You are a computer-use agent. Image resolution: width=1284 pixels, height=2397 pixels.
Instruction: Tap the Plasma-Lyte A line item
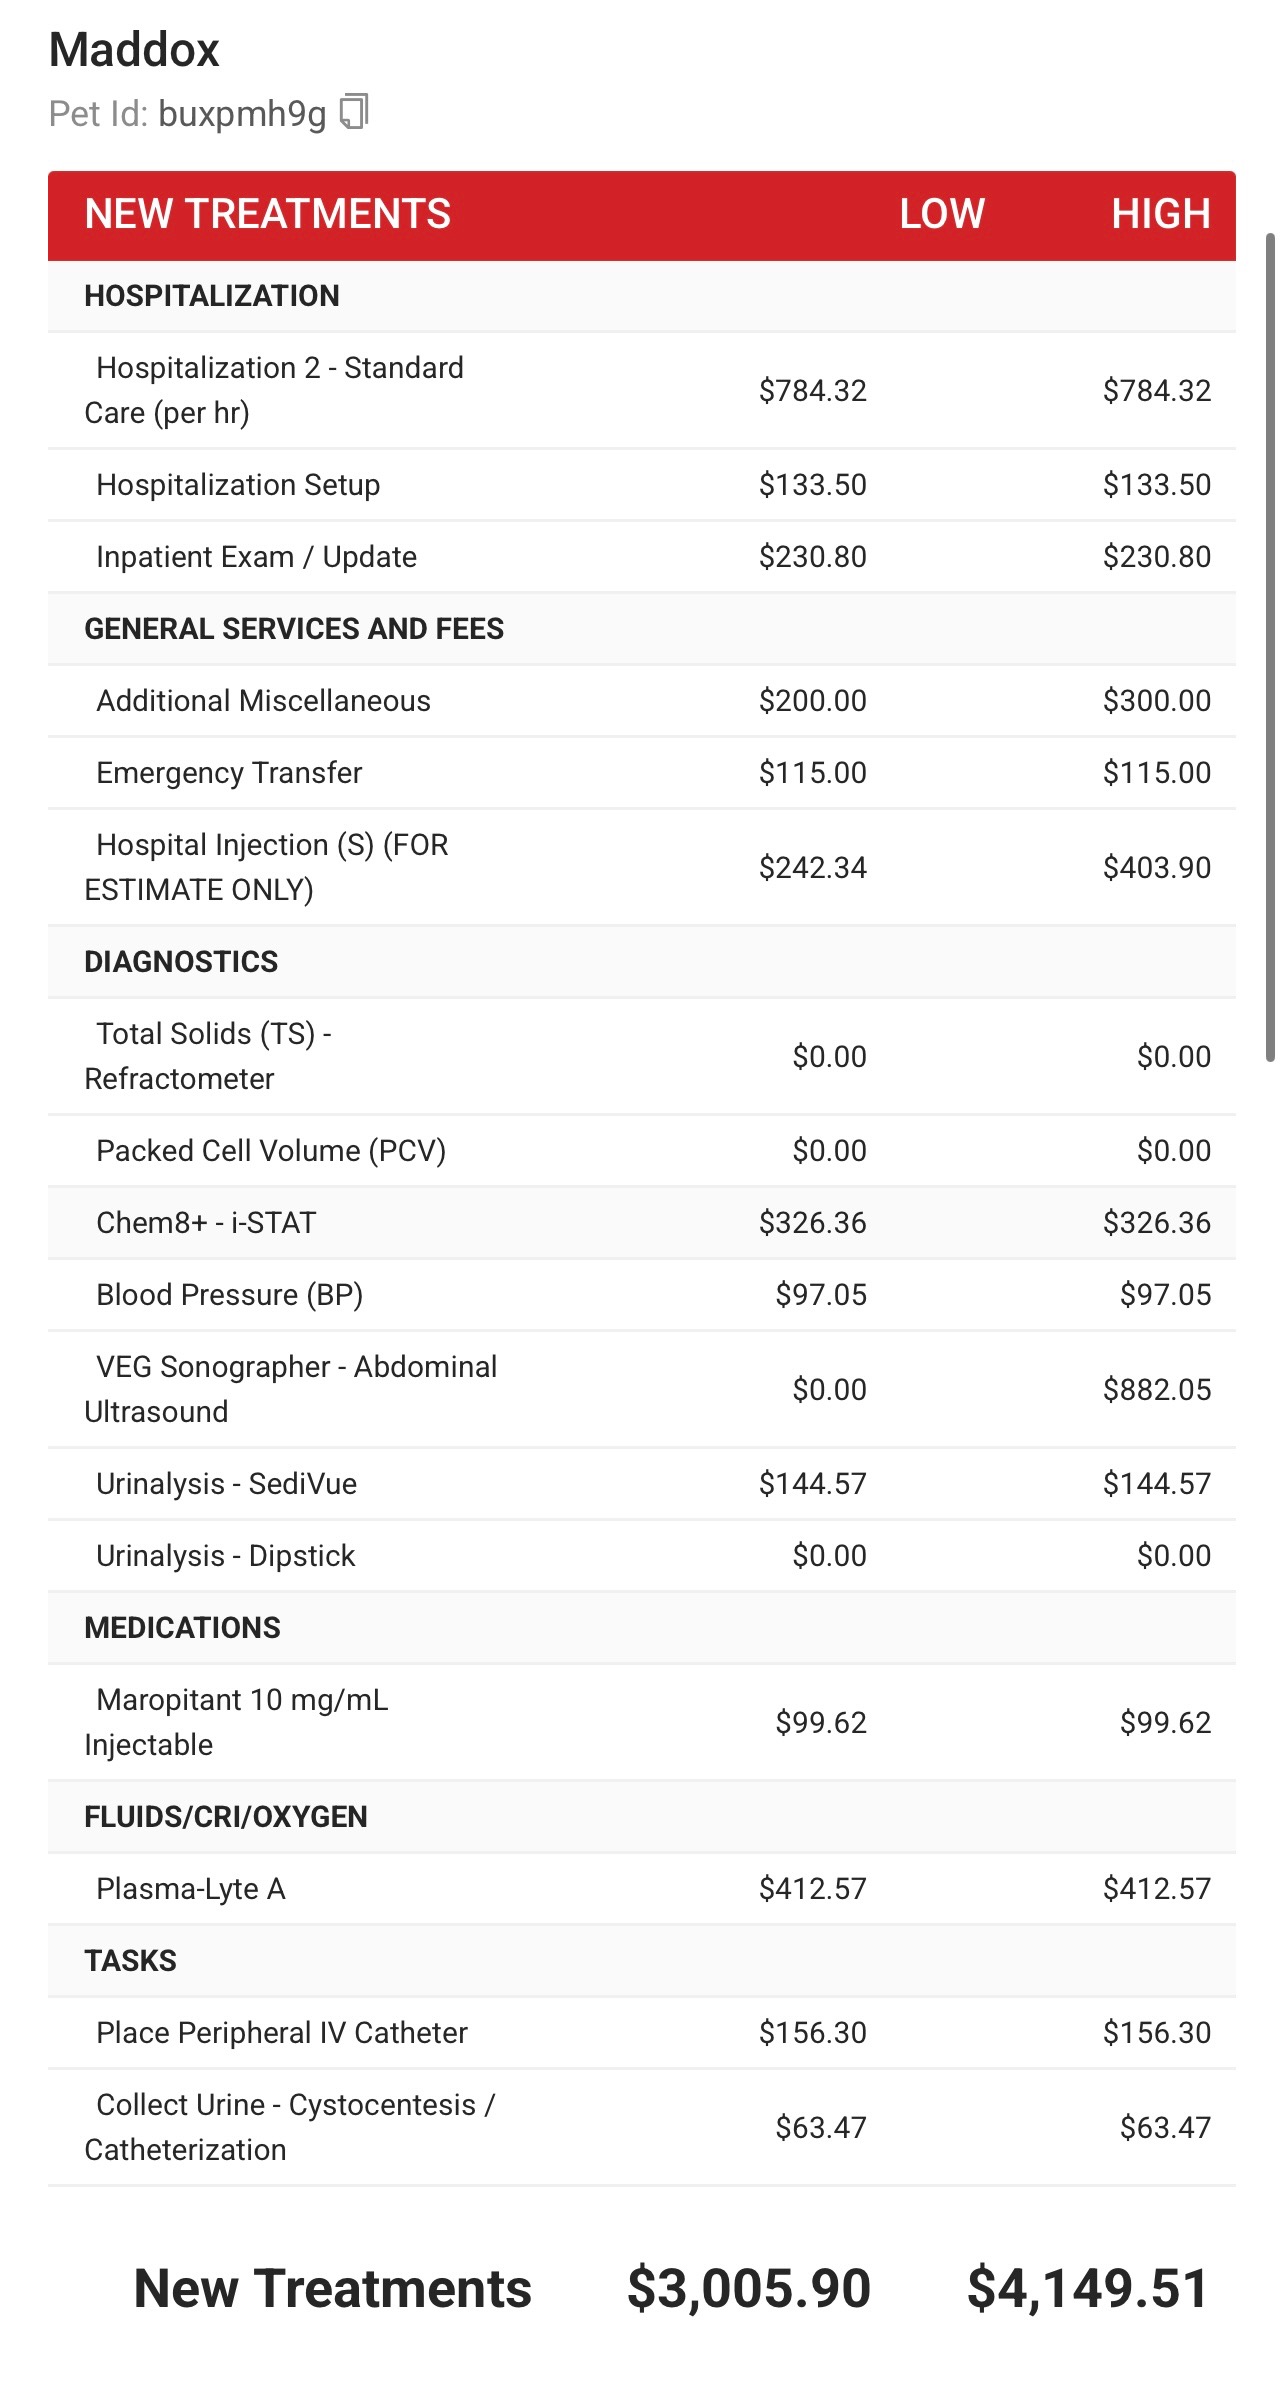[x=191, y=1889]
